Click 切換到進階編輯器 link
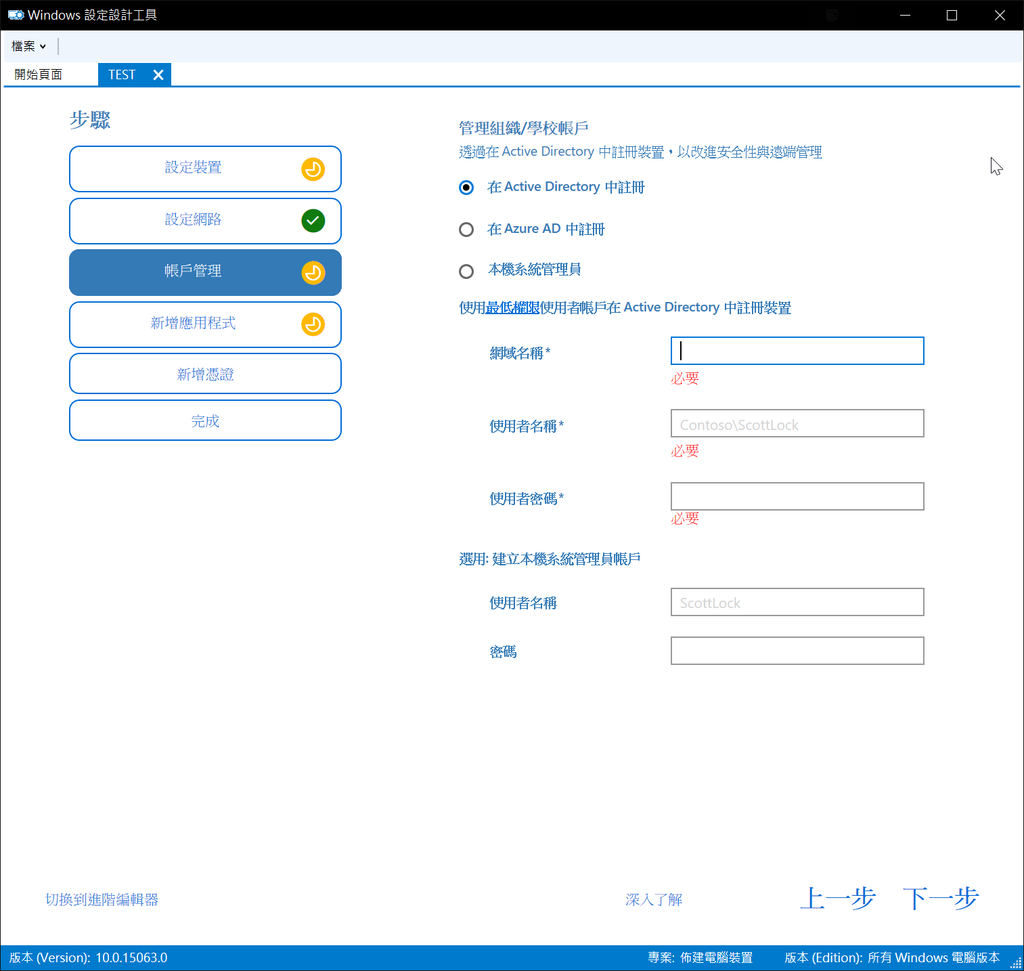 pos(102,899)
